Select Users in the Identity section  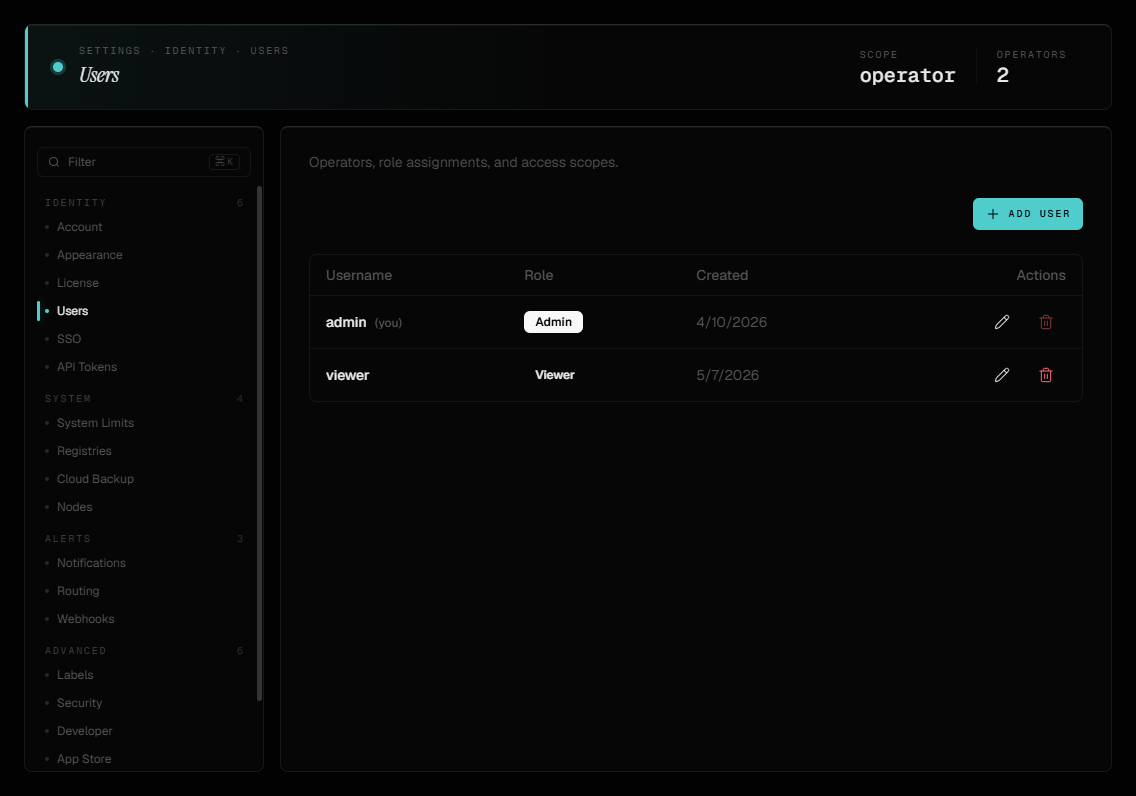tap(72, 311)
